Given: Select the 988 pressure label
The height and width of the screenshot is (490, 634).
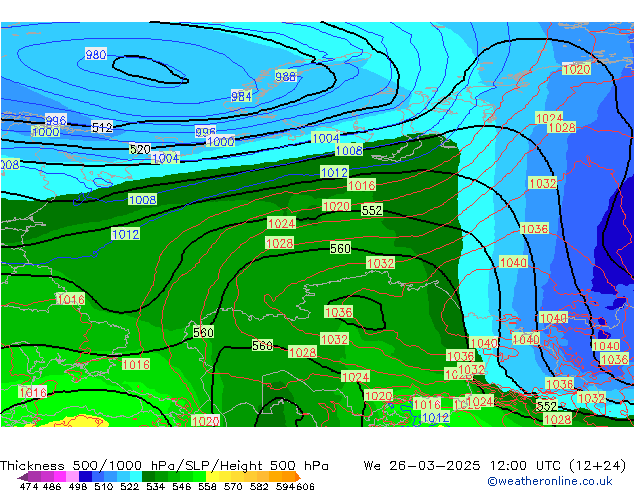Looking at the screenshot, I should coord(285,76).
